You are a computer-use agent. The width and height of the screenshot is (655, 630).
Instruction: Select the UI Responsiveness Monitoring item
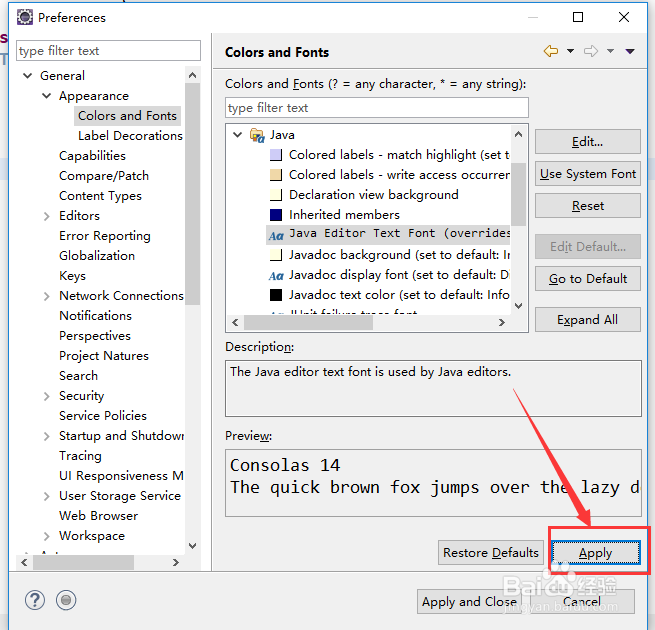coord(121,476)
